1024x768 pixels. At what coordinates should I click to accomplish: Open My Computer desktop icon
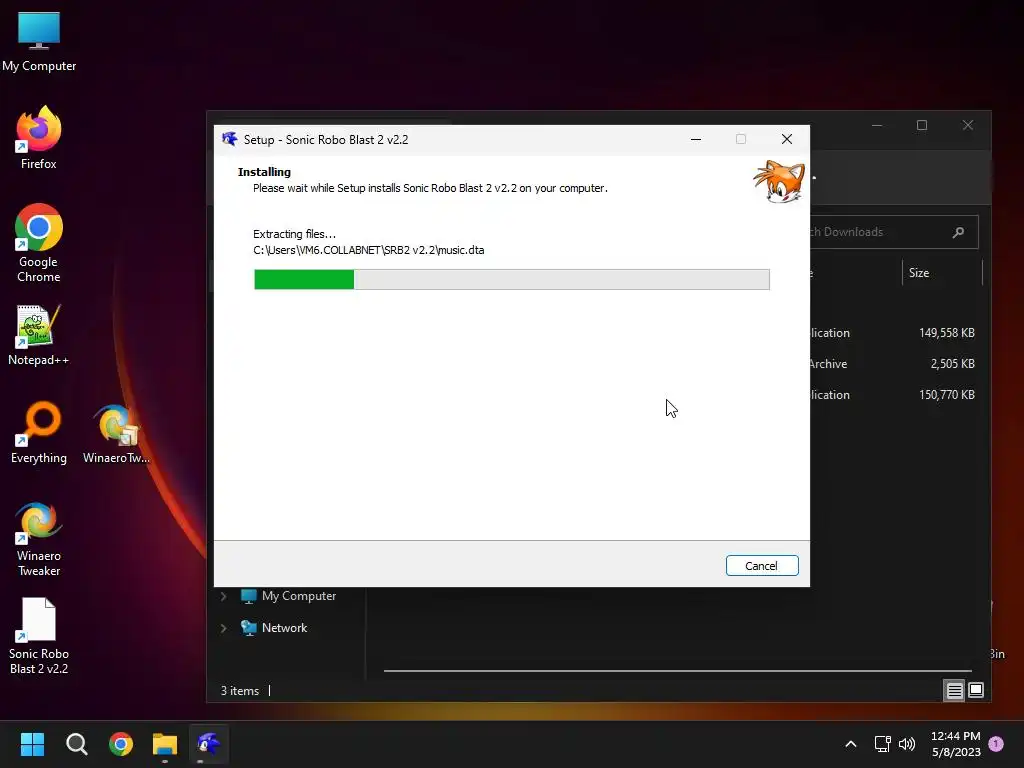(x=39, y=42)
